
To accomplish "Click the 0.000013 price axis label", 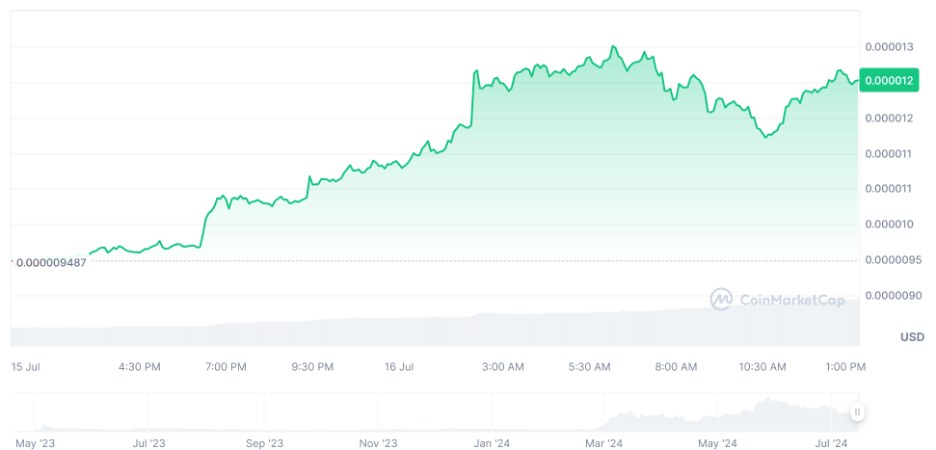I will pyautogui.click(x=888, y=47).
